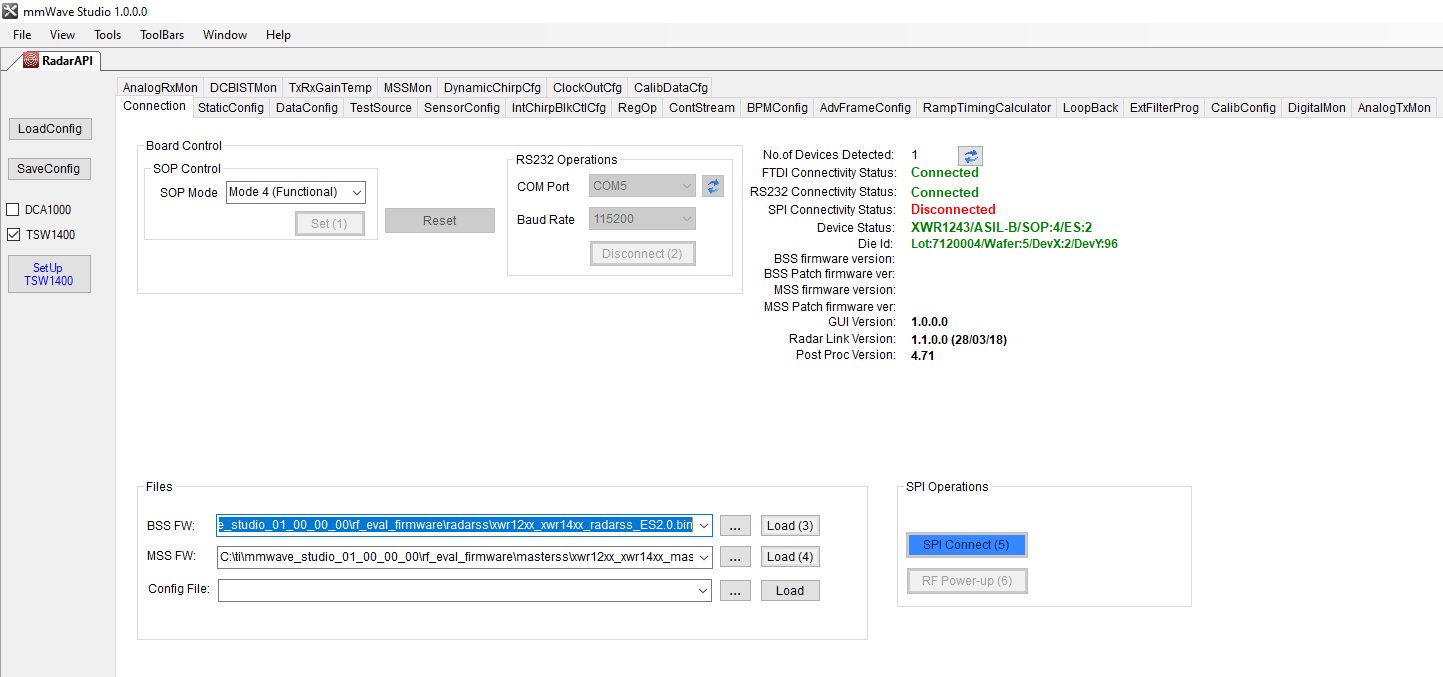Viewport: 1443px width, 677px height.
Task: Click the Disconnect (2) button
Action: click(x=643, y=253)
